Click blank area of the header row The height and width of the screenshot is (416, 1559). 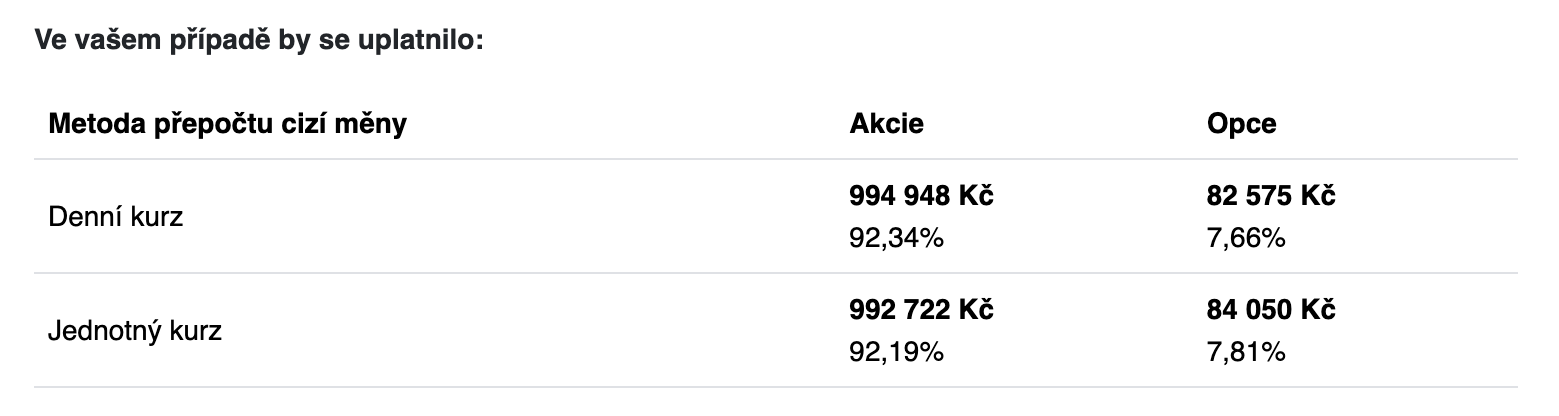click(x=620, y=124)
